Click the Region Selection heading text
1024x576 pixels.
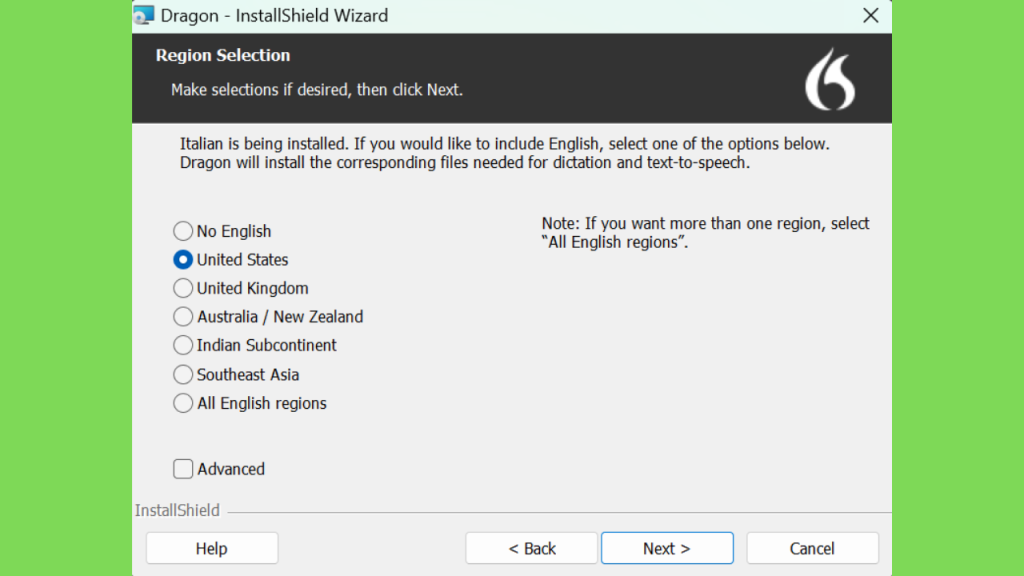click(x=223, y=55)
